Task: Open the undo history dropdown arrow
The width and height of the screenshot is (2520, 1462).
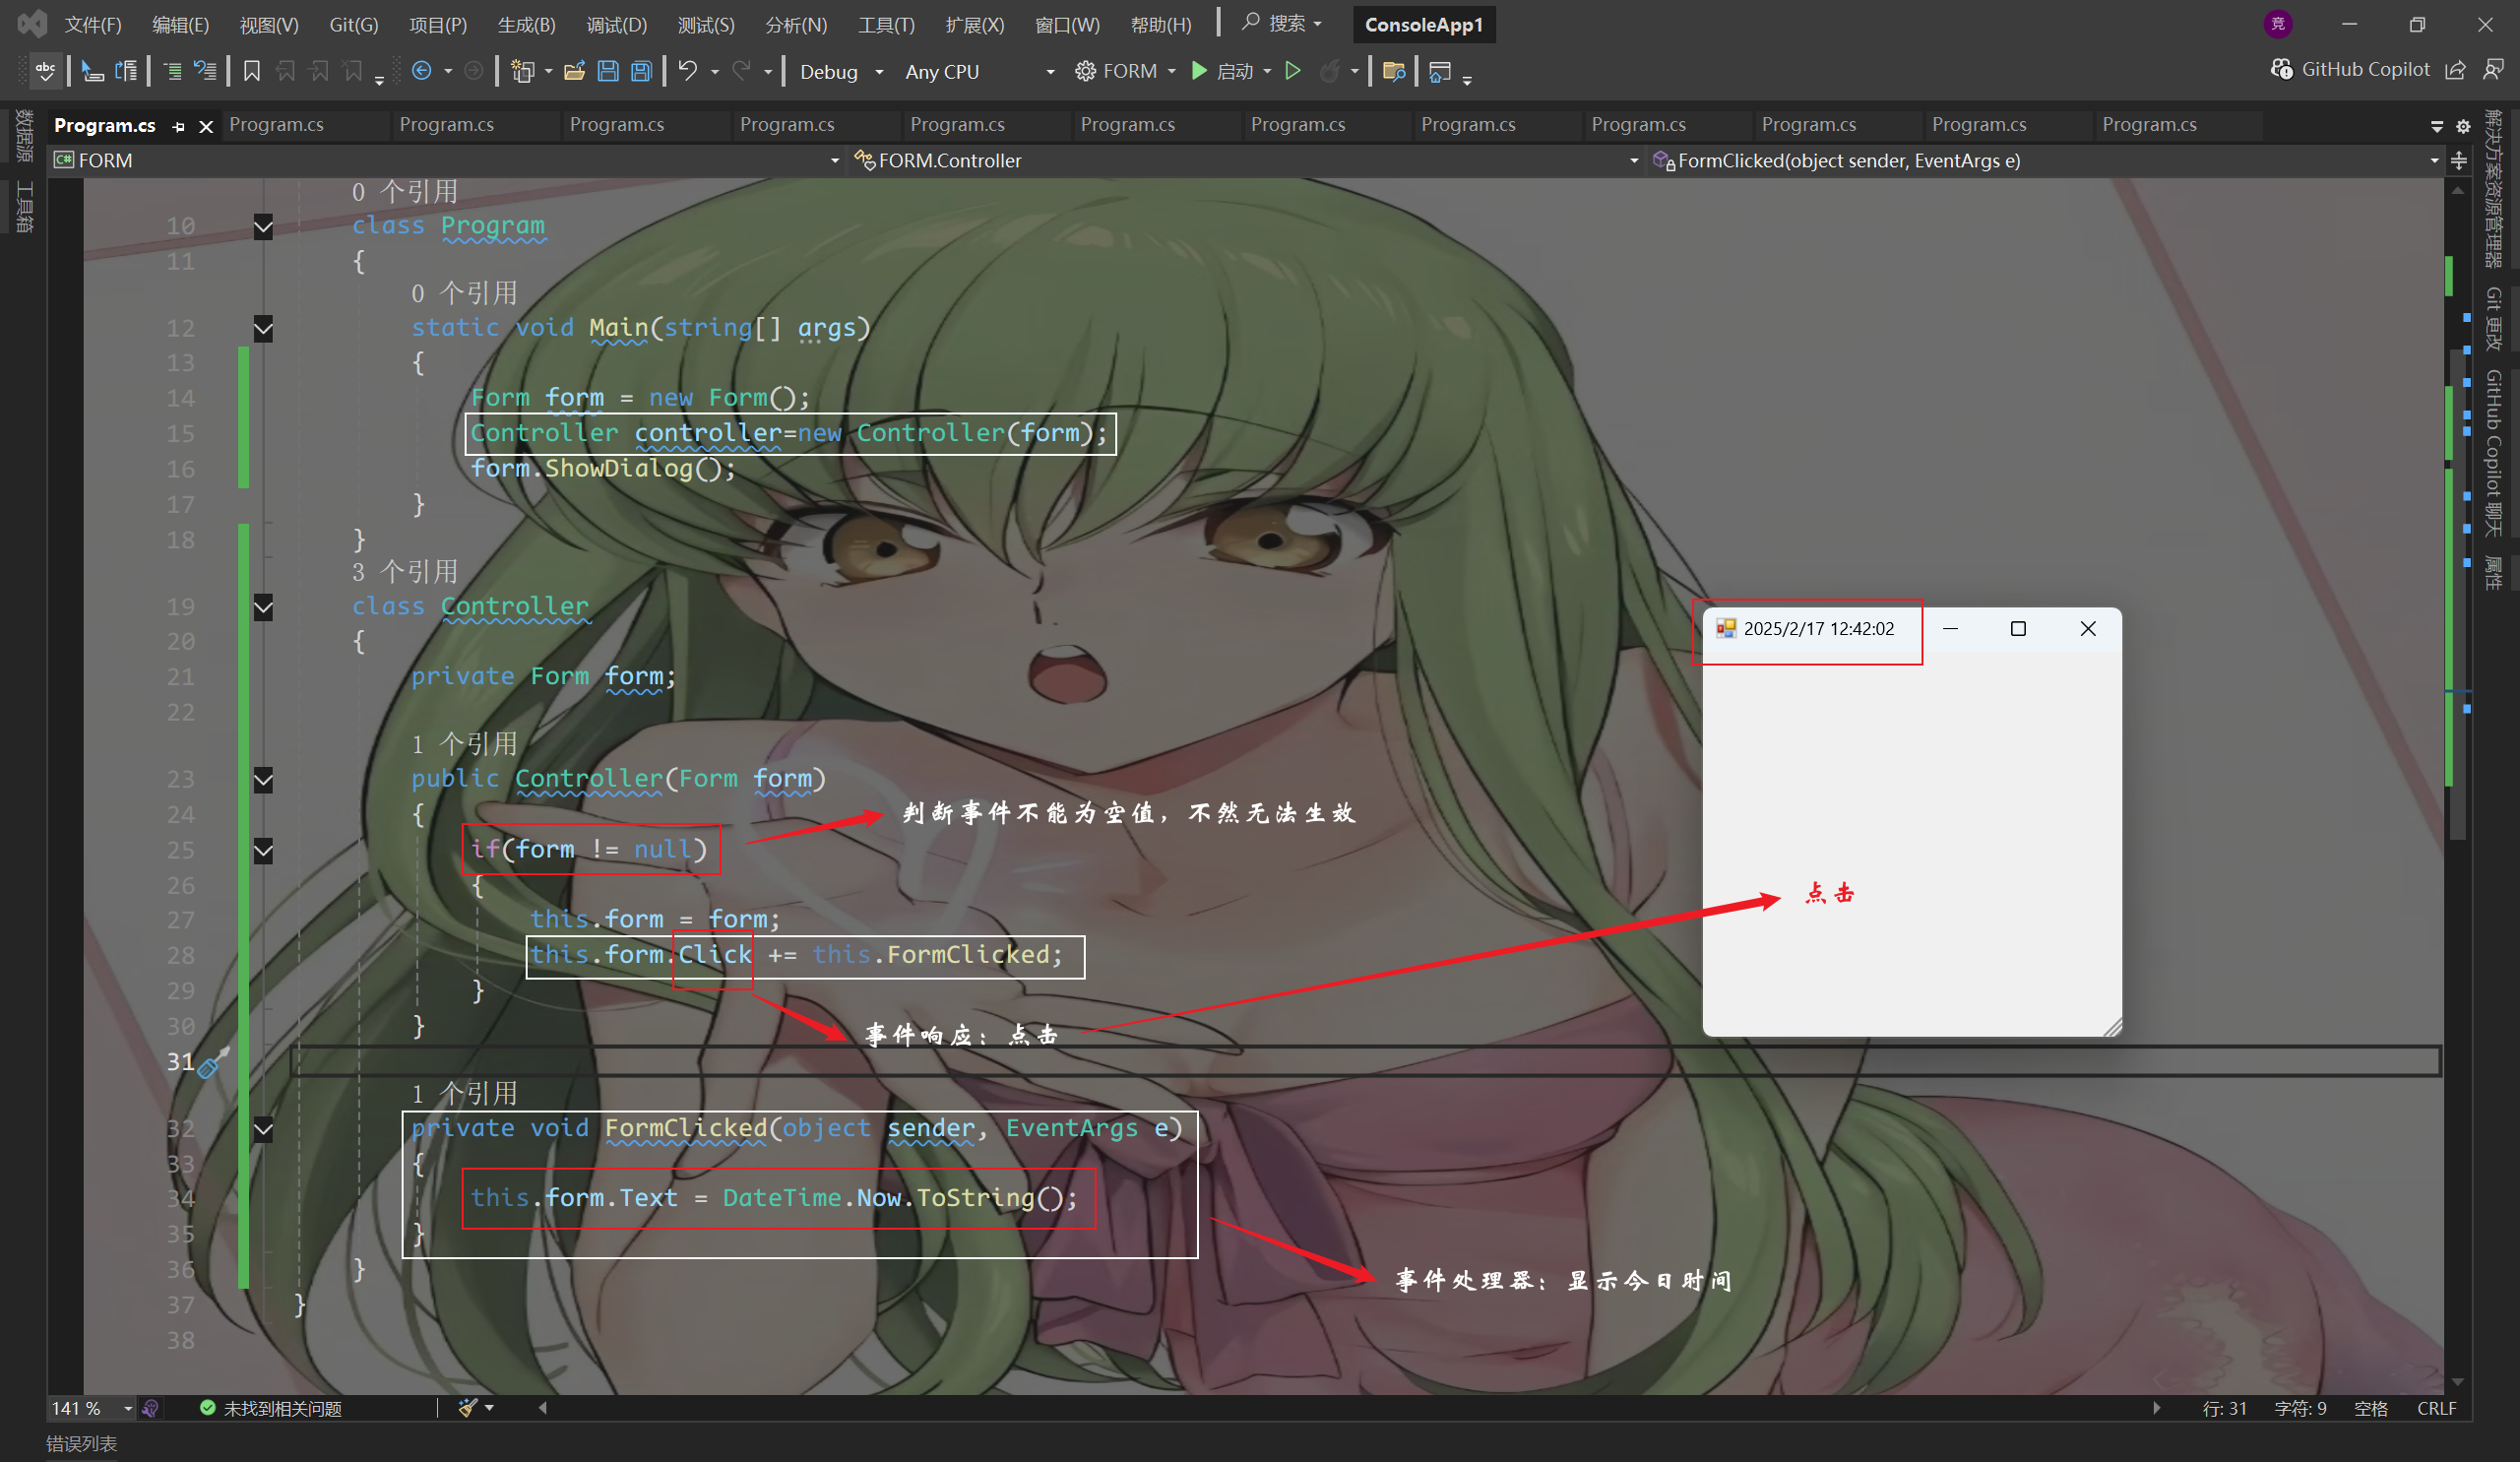Action: pos(715,72)
